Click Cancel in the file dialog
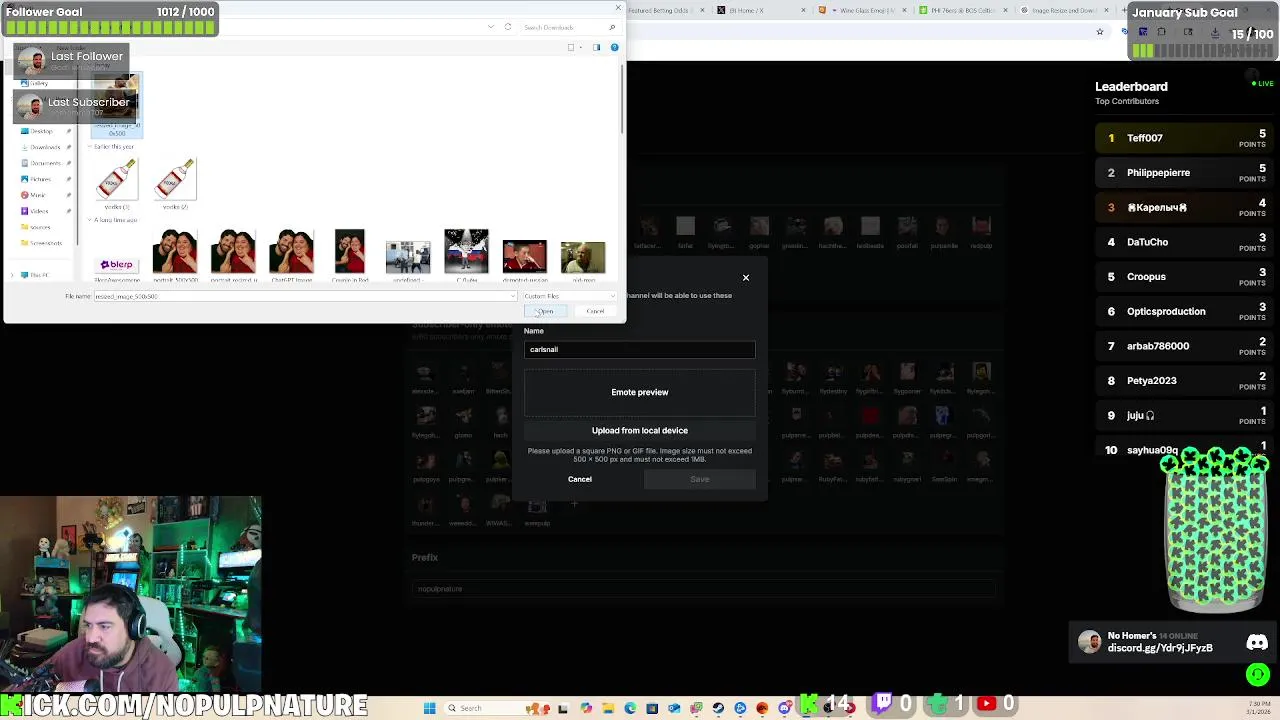Screen dimensions: 1280x720 pos(595,311)
